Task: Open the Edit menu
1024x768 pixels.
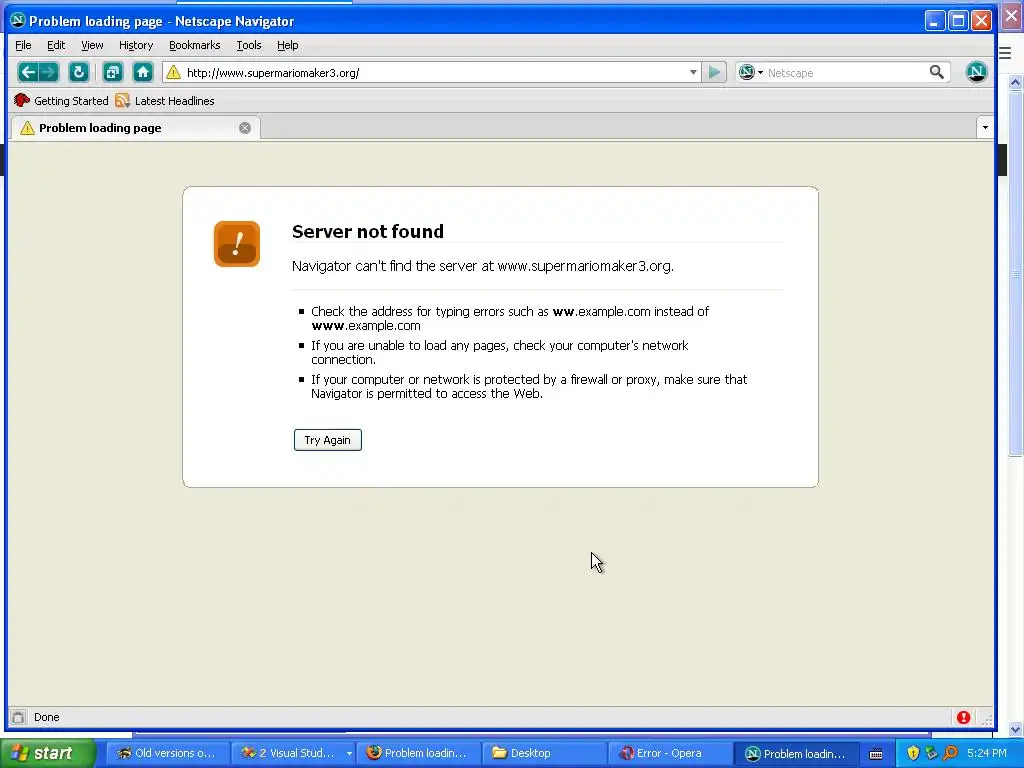Action: [x=56, y=45]
